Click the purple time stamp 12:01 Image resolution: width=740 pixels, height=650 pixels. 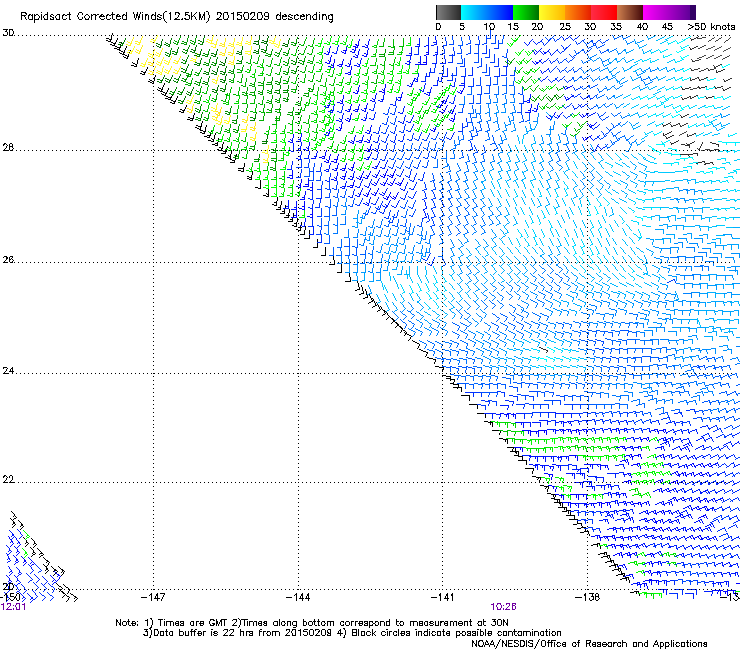(x=13, y=607)
